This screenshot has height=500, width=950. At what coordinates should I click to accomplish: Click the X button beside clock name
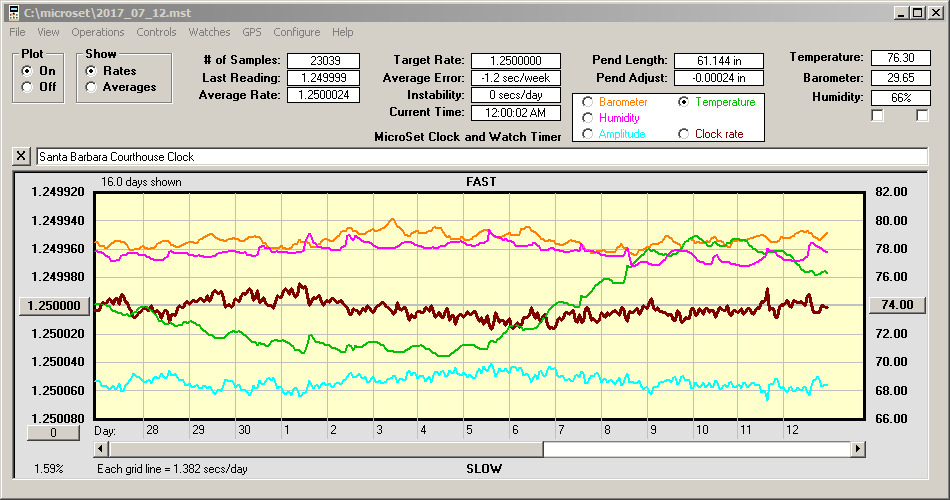click(21, 156)
